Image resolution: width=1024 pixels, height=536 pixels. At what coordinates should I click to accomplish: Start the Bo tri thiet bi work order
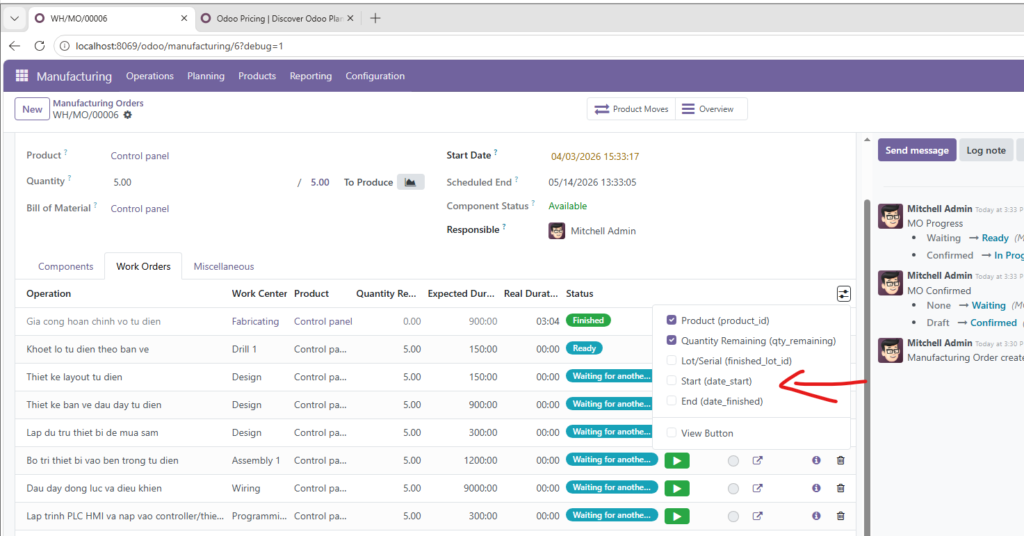click(676, 461)
